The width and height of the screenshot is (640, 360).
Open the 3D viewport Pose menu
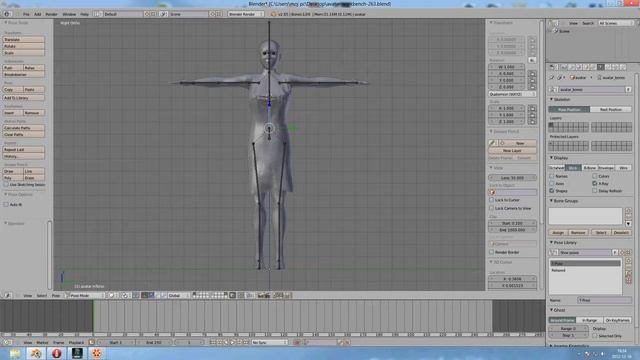pos(56,296)
